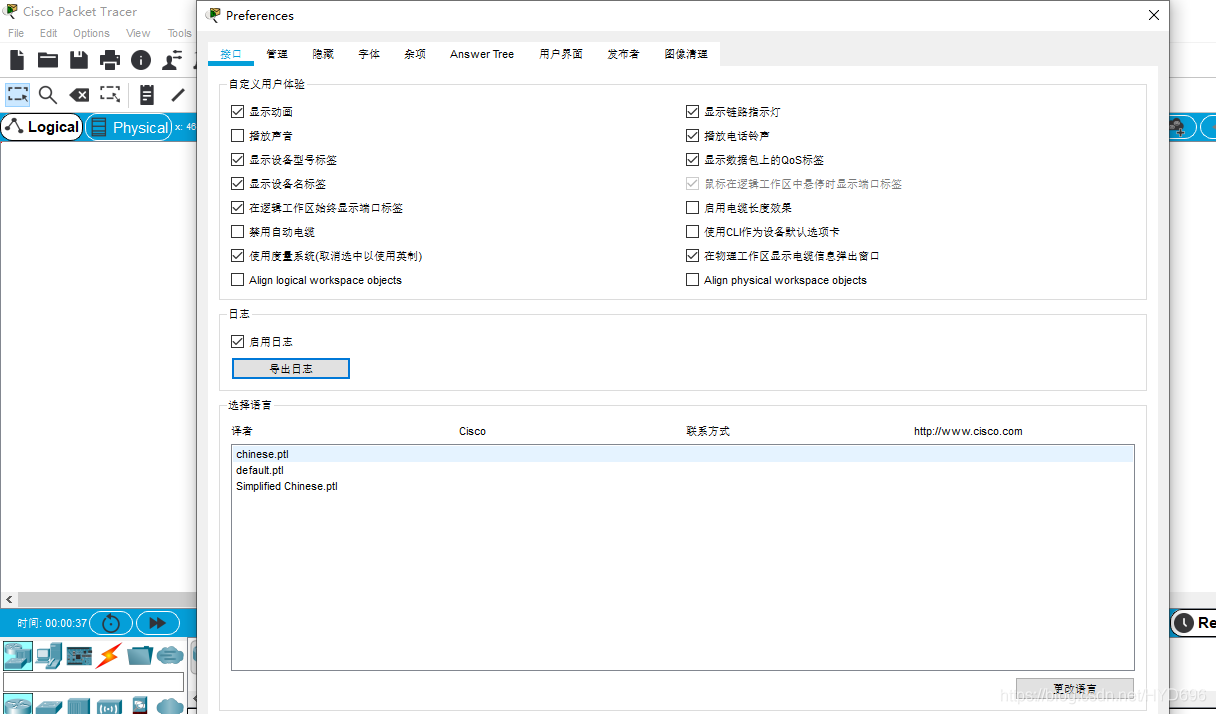Image resolution: width=1216 pixels, height=714 pixels.
Task: Switch to the Physical workspace view
Action: (x=128, y=127)
